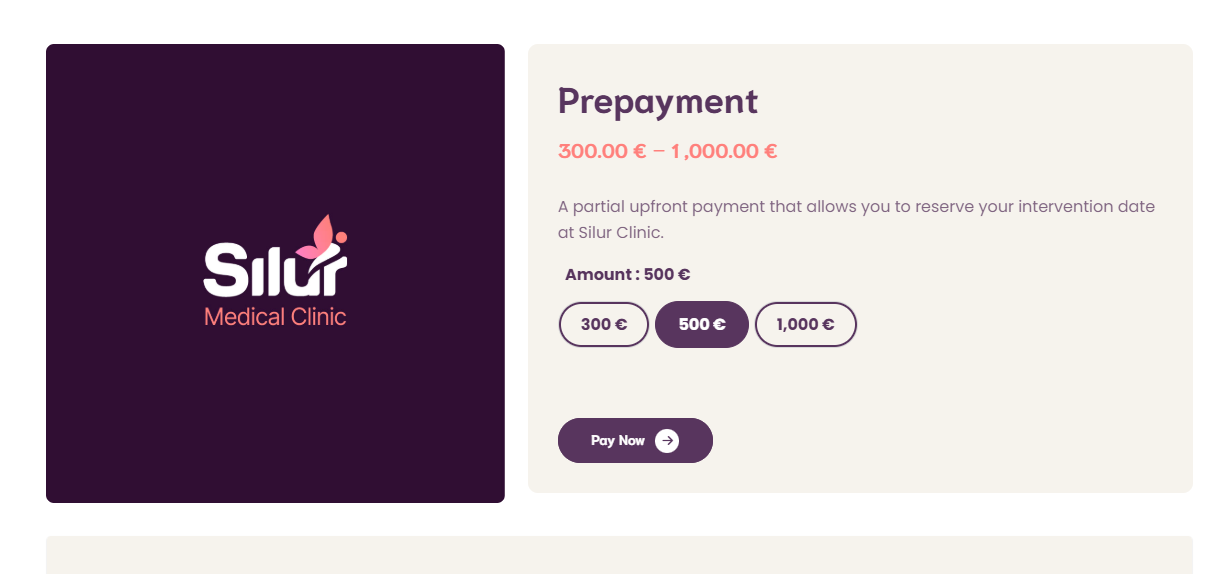The image size is (1230, 574).
Task: Click the word "Amount" above the options
Action: (598, 275)
